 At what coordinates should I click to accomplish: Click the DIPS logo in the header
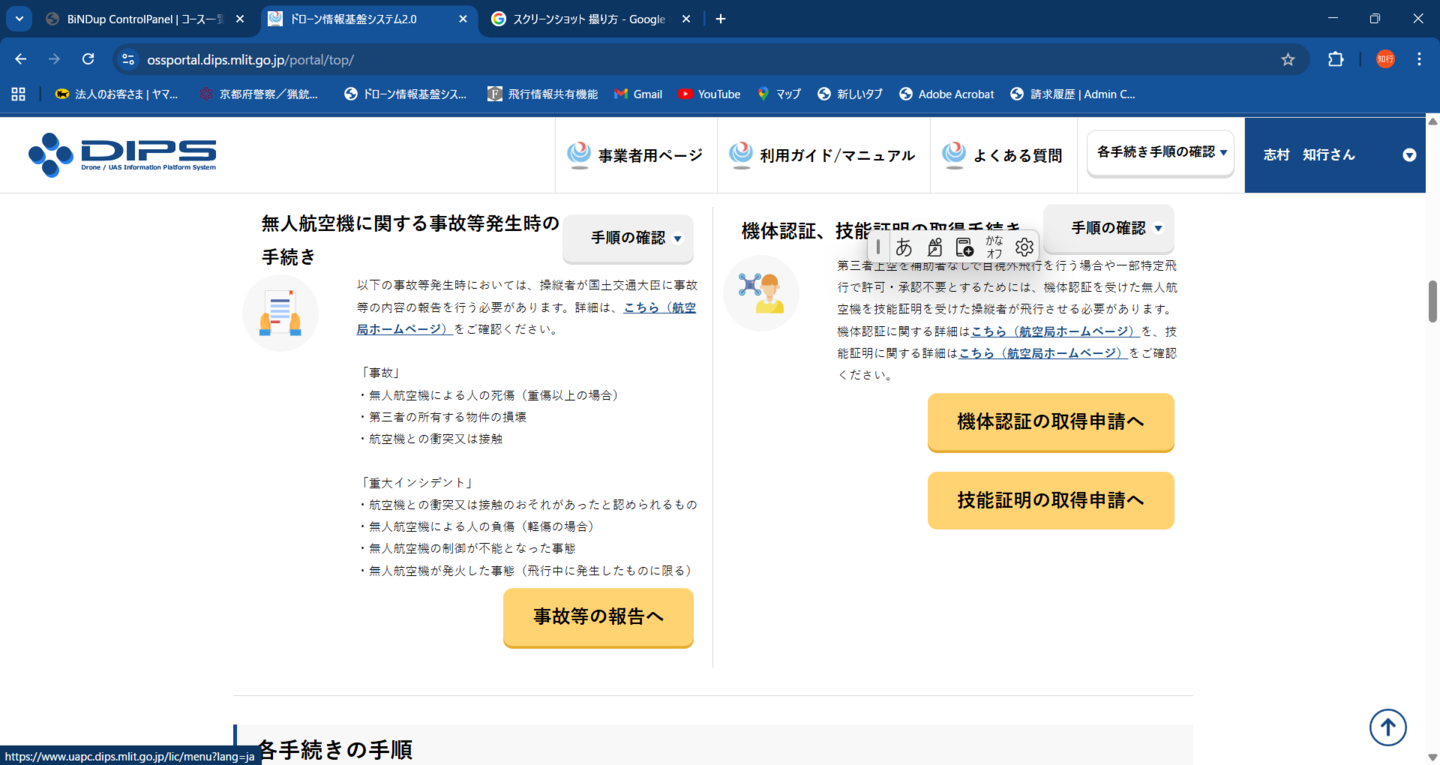click(x=122, y=154)
